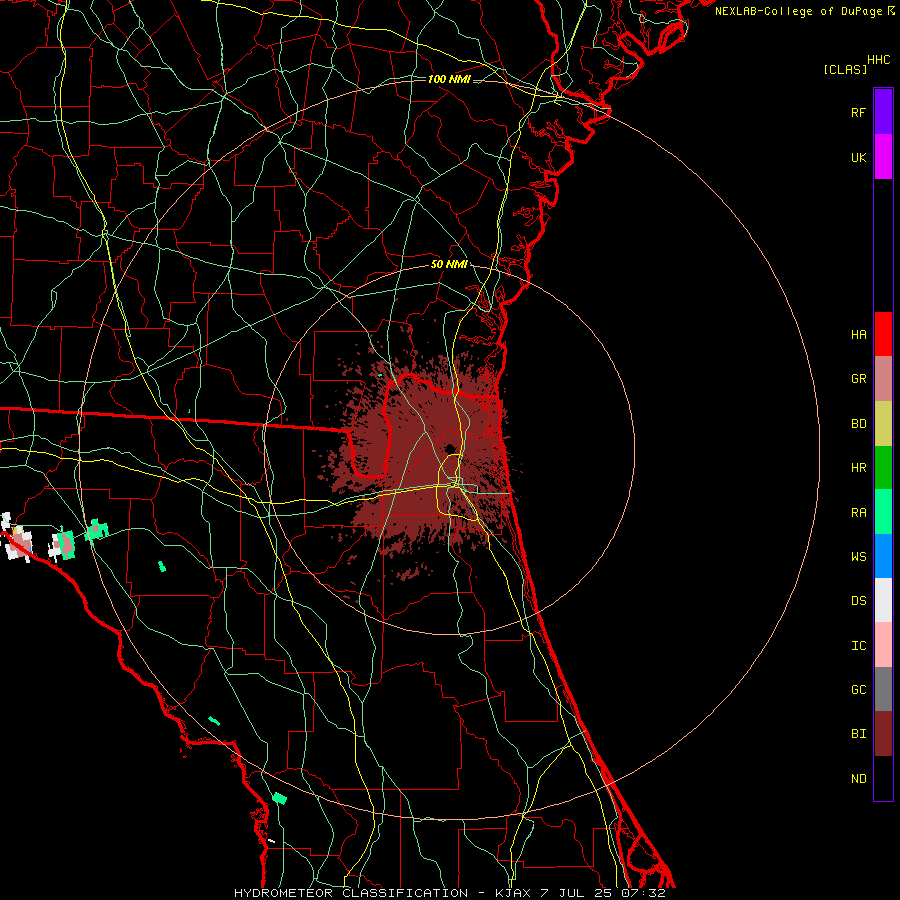Select the yellow BD legend swatch
Image resolution: width=900 pixels, height=900 pixels.
pyautogui.click(x=883, y=424)
